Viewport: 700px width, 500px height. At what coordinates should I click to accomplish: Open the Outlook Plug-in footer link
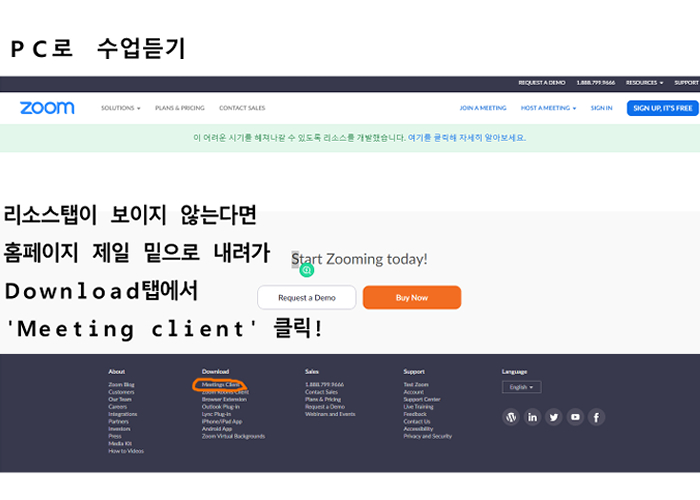pos(221,407)
